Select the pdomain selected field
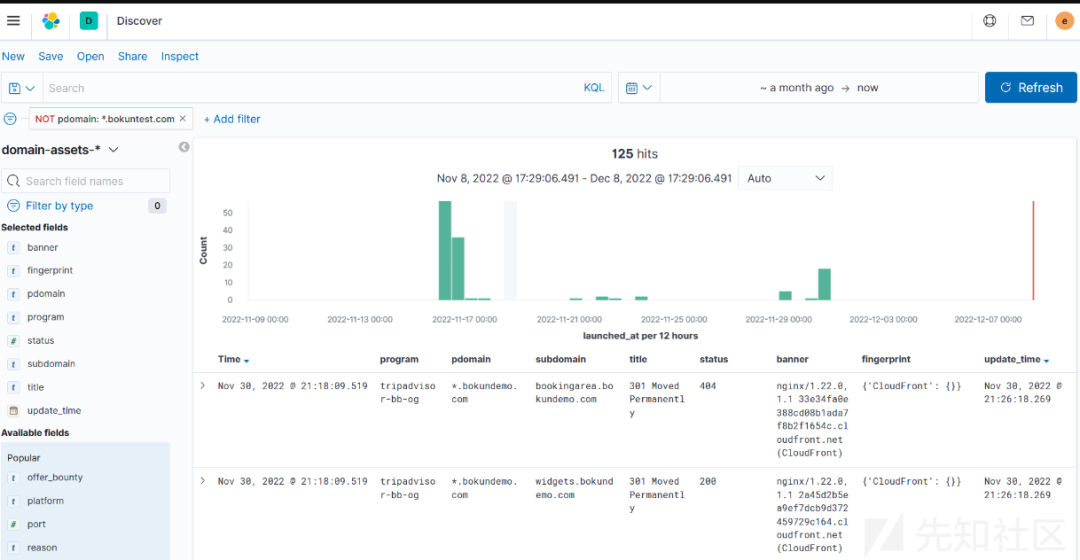Viewport: 1080px width, 560px height. pos(46,294)
